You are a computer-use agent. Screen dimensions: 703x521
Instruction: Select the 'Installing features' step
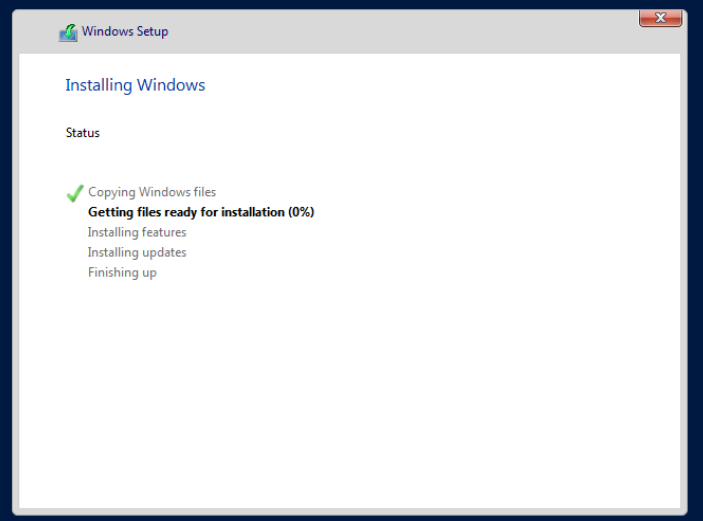point(137,232)
